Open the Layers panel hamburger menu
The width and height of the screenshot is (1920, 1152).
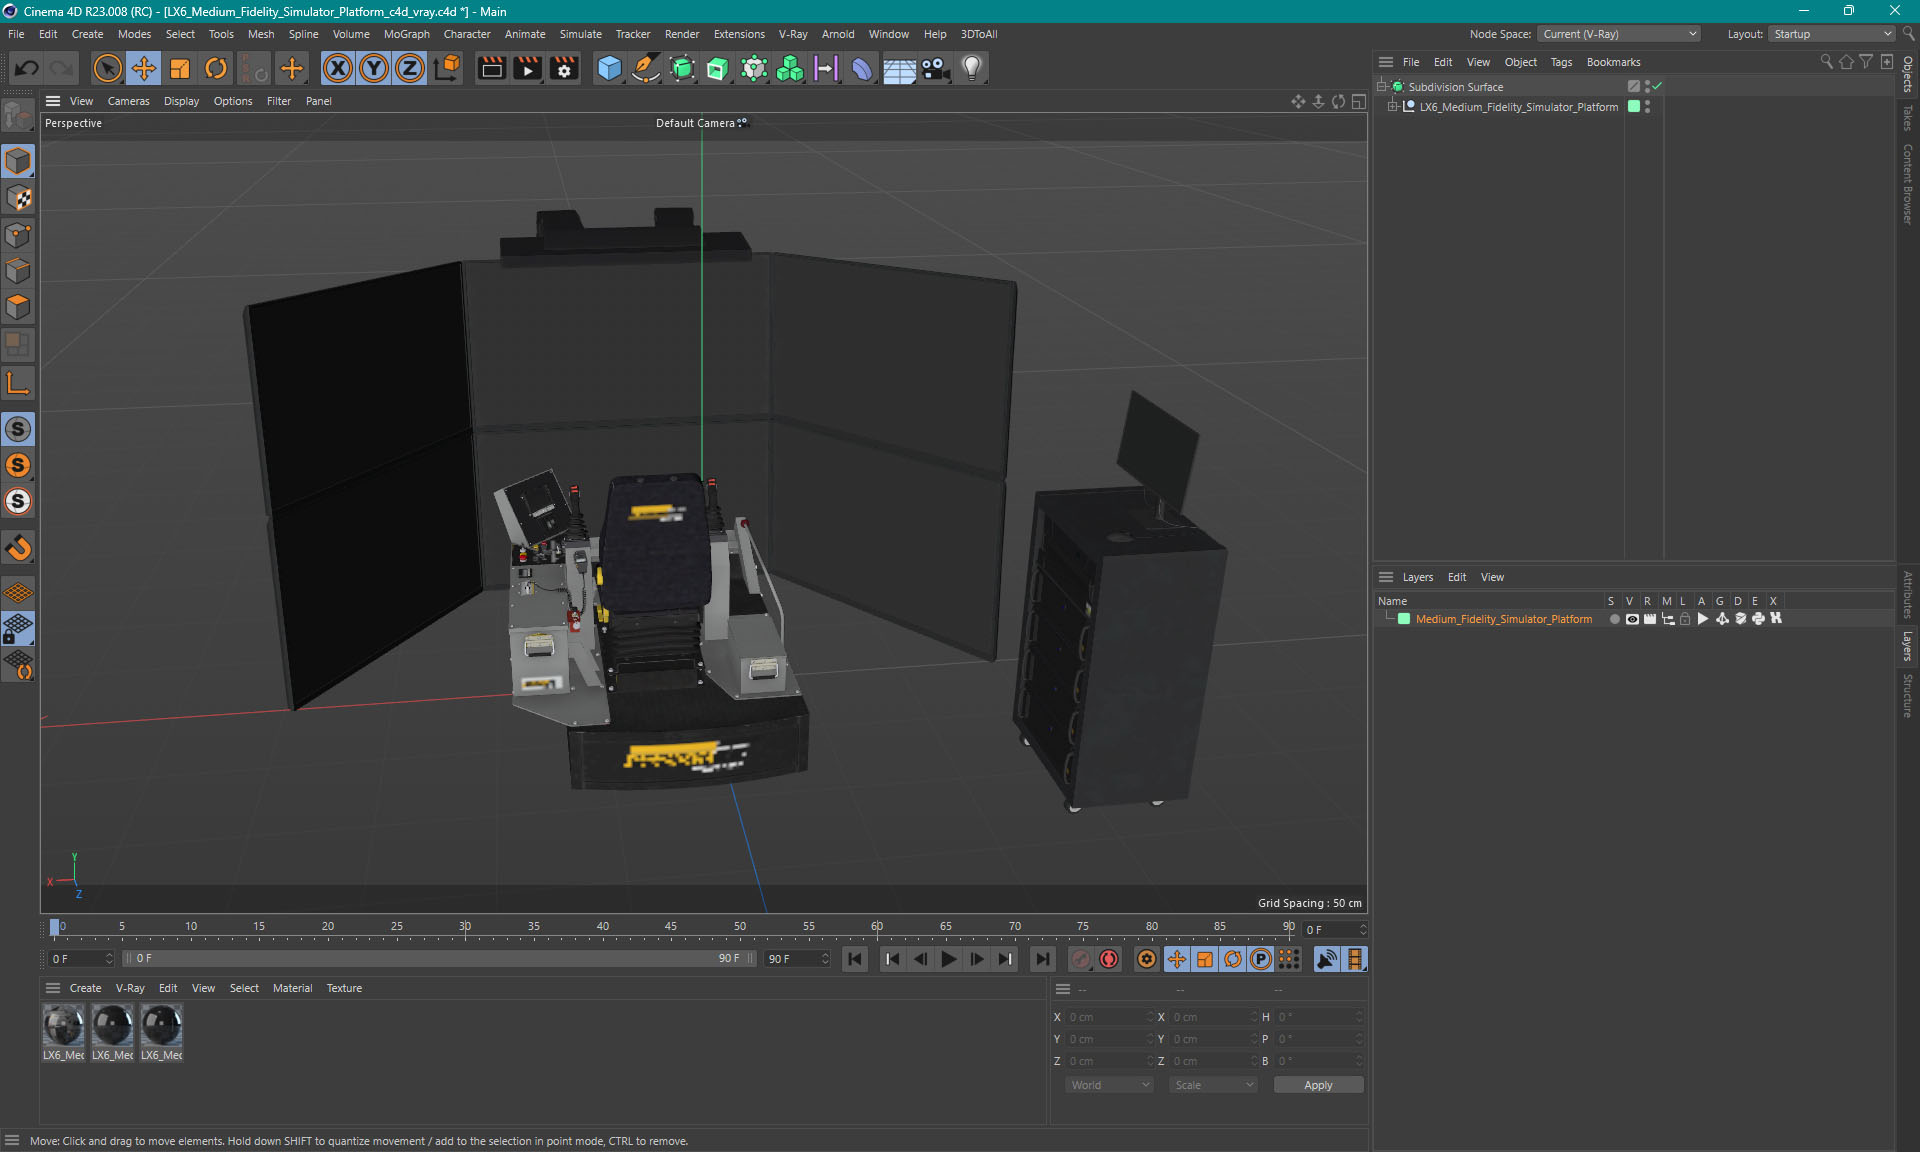[1386, 577]
